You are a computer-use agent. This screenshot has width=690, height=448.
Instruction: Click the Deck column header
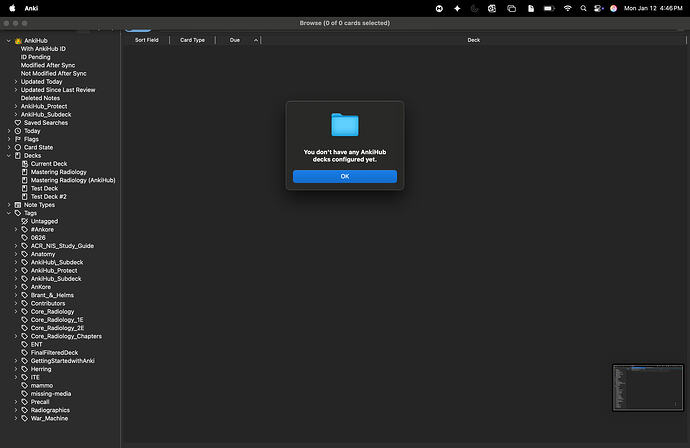coord(473,40)
